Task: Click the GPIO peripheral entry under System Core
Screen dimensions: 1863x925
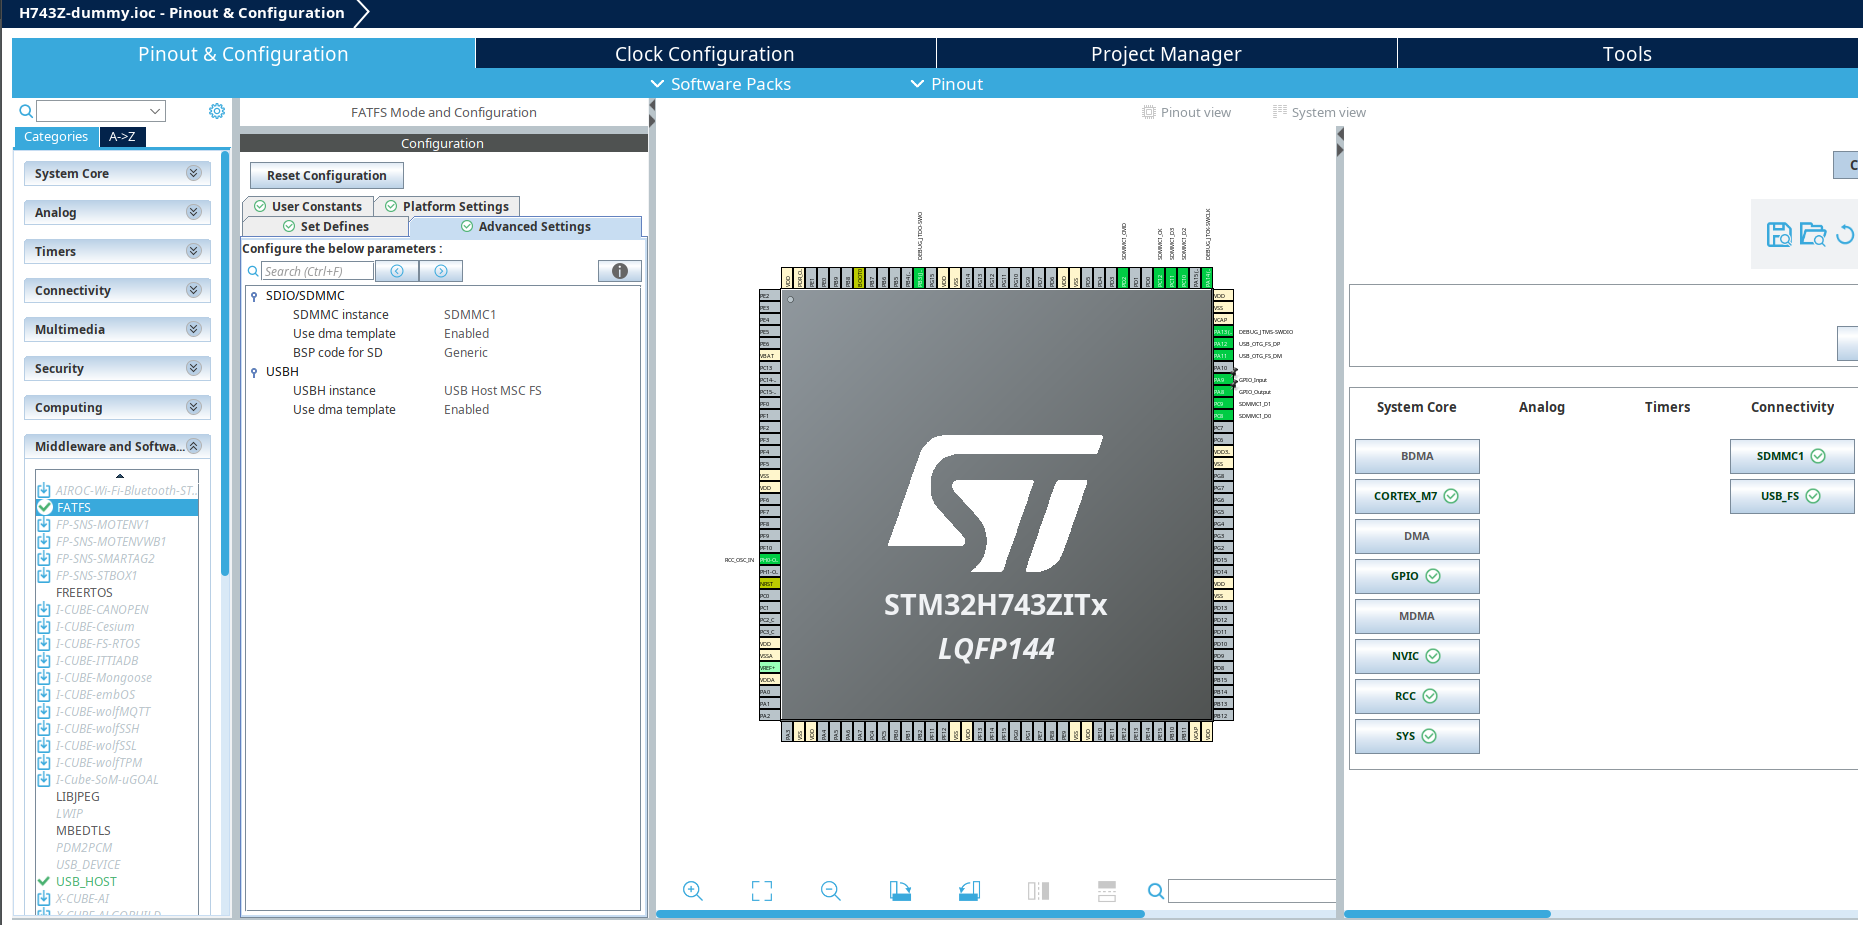Action: [1416, 576]
